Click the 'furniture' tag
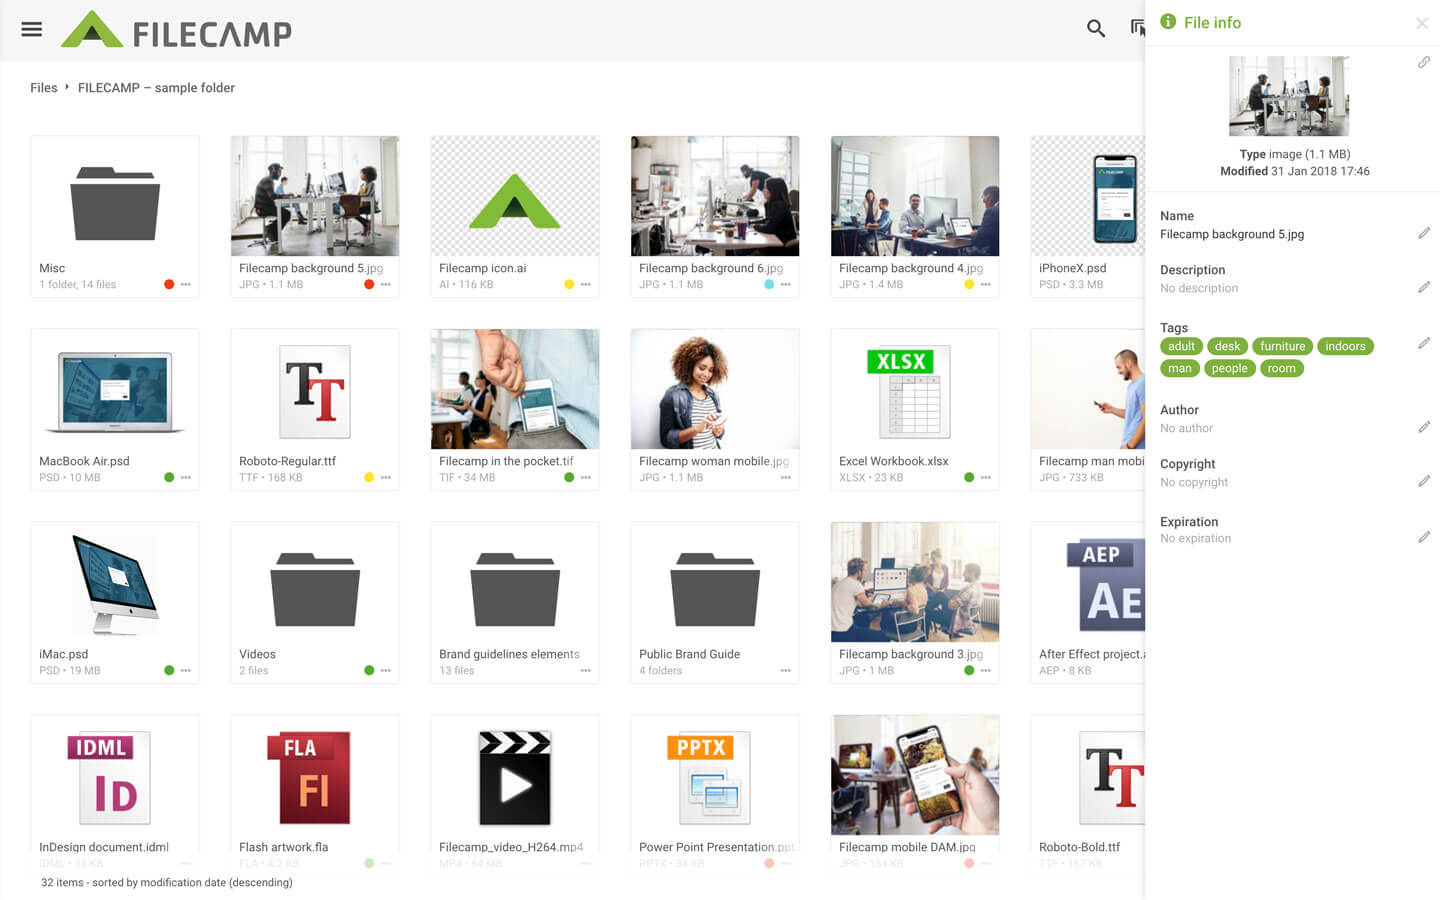Image resolution: width=1440 pixels, height=900 pixels. pos(1282,346)
